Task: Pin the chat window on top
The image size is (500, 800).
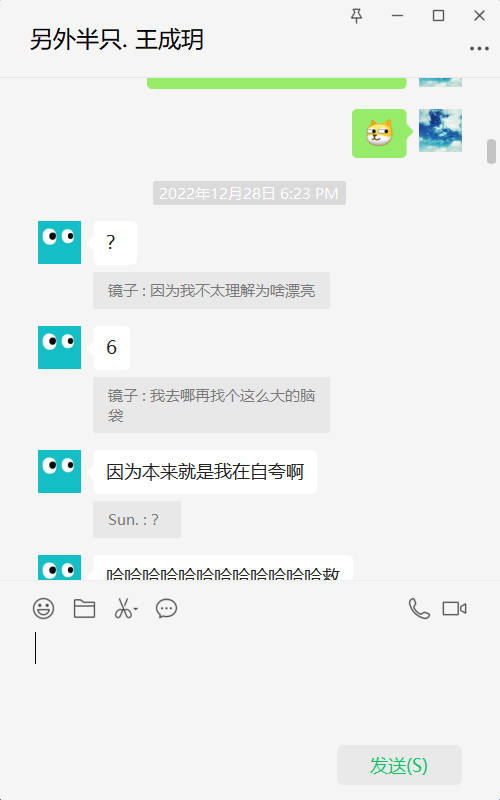Action: point(357,16)
